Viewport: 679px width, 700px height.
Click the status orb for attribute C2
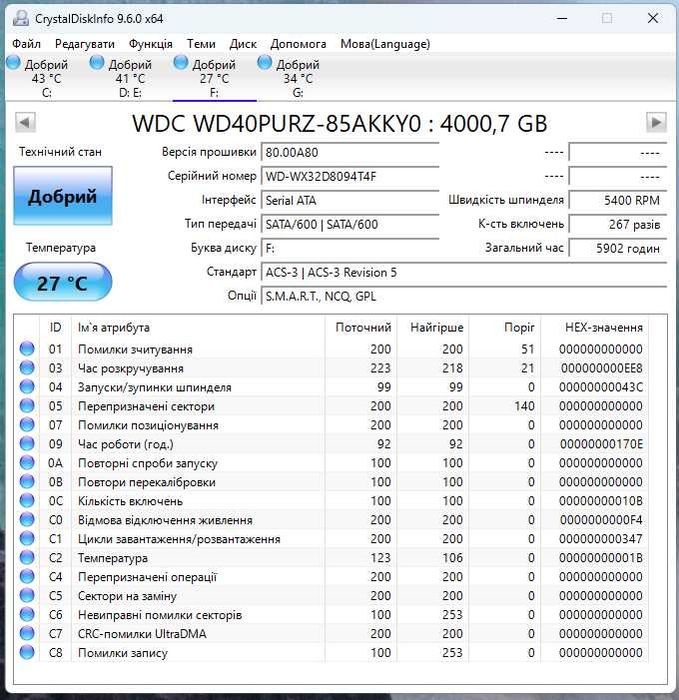pyautogui.click(x=27, y=558)
